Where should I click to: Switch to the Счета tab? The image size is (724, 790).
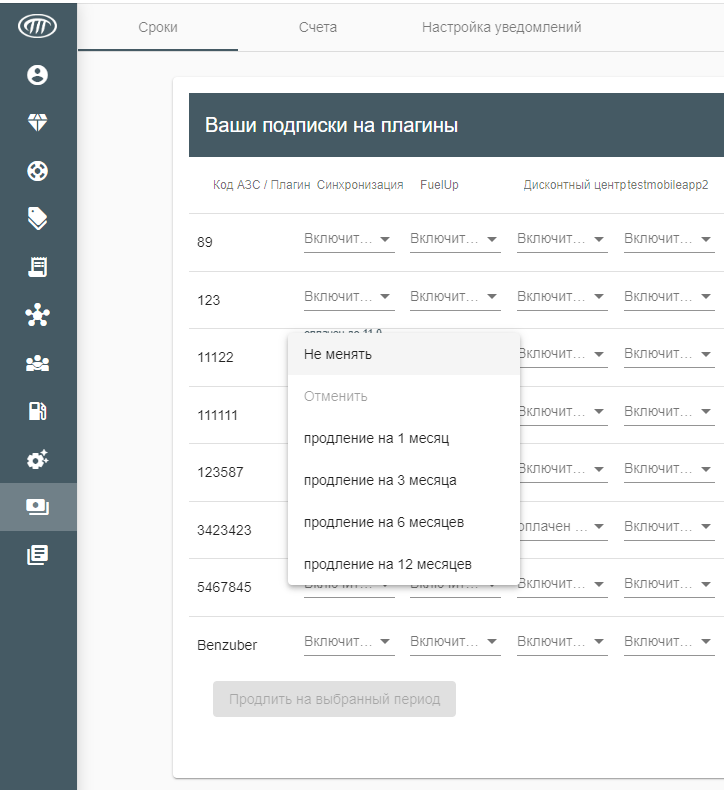click(x=318, y=27)
